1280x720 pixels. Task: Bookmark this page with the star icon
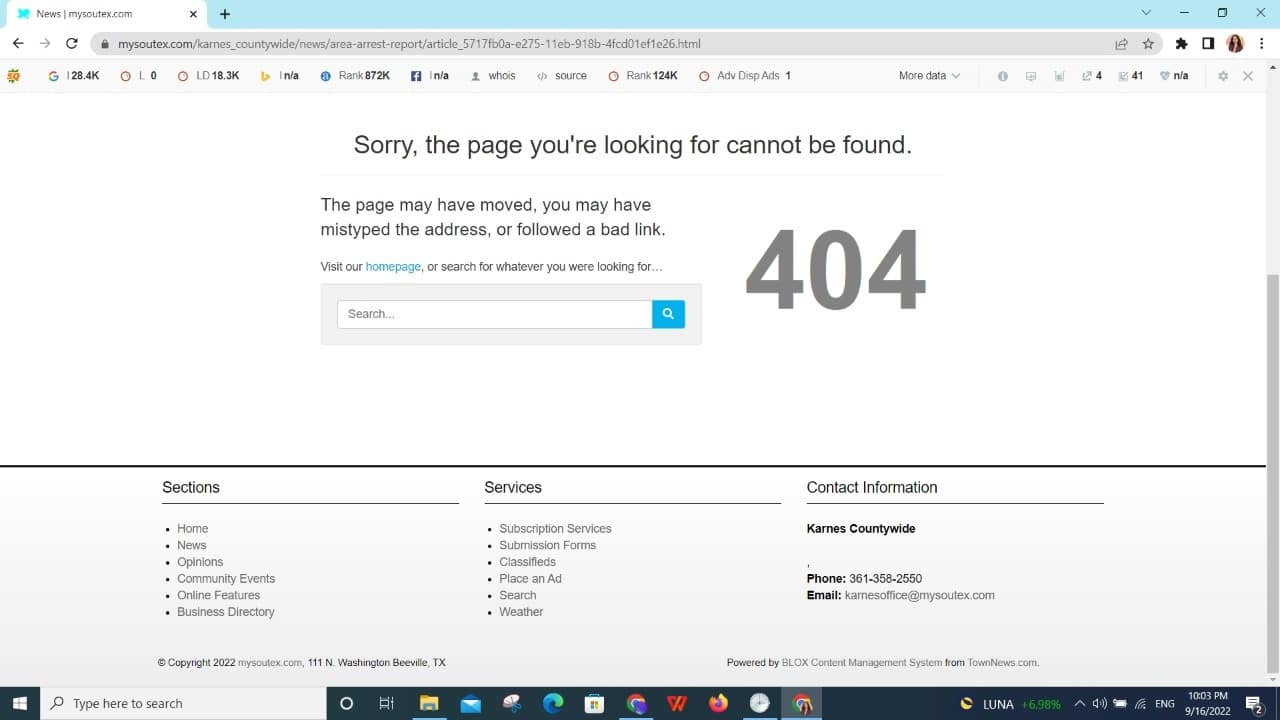1148,44
